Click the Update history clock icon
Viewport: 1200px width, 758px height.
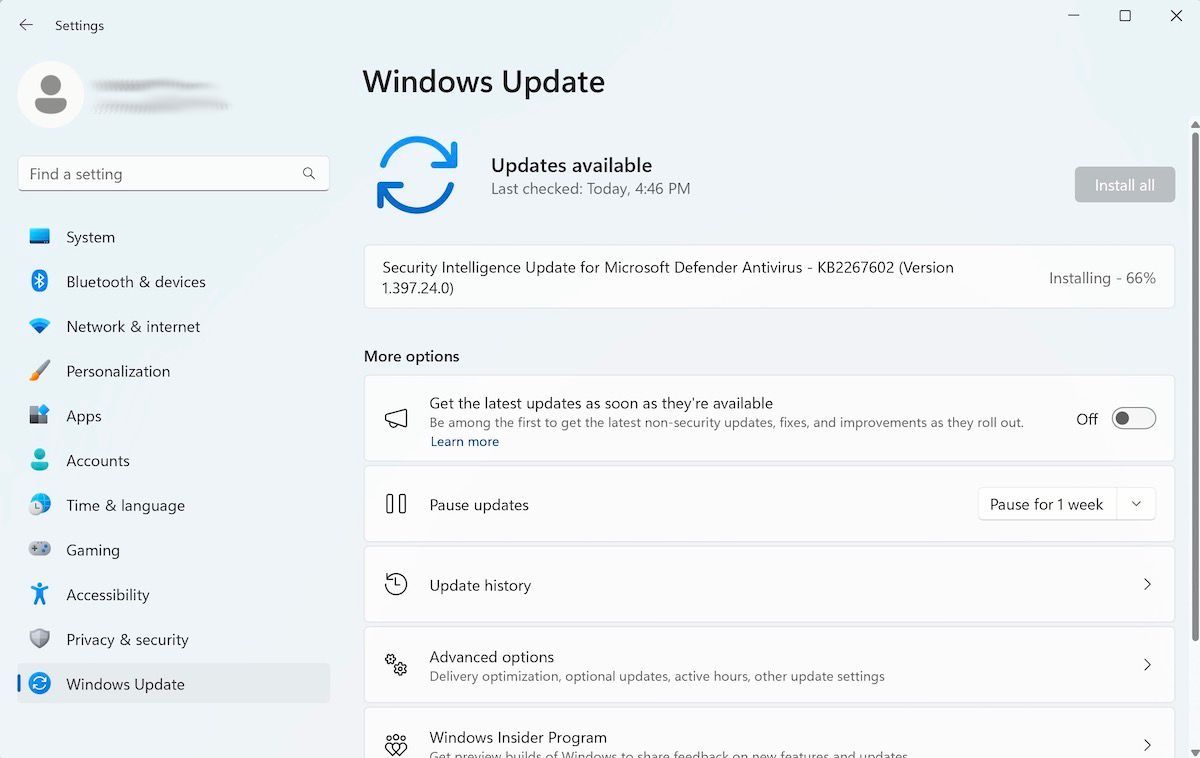pos(396,584)
